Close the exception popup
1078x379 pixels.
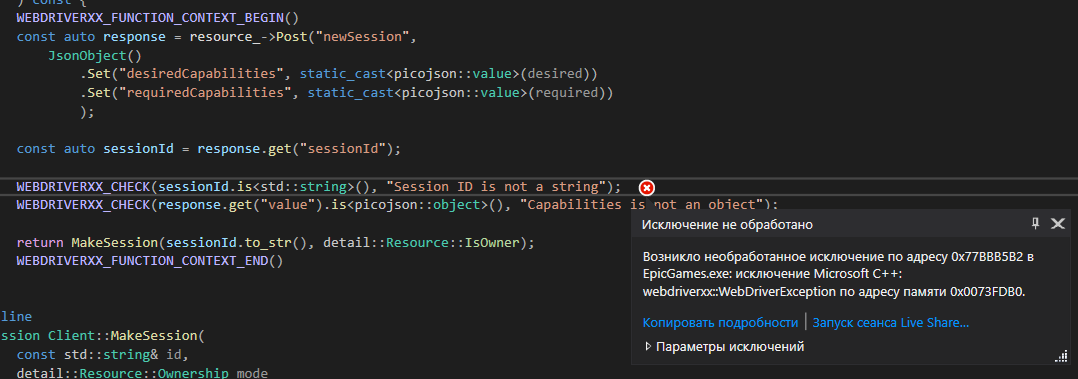tap(1058, 224)
